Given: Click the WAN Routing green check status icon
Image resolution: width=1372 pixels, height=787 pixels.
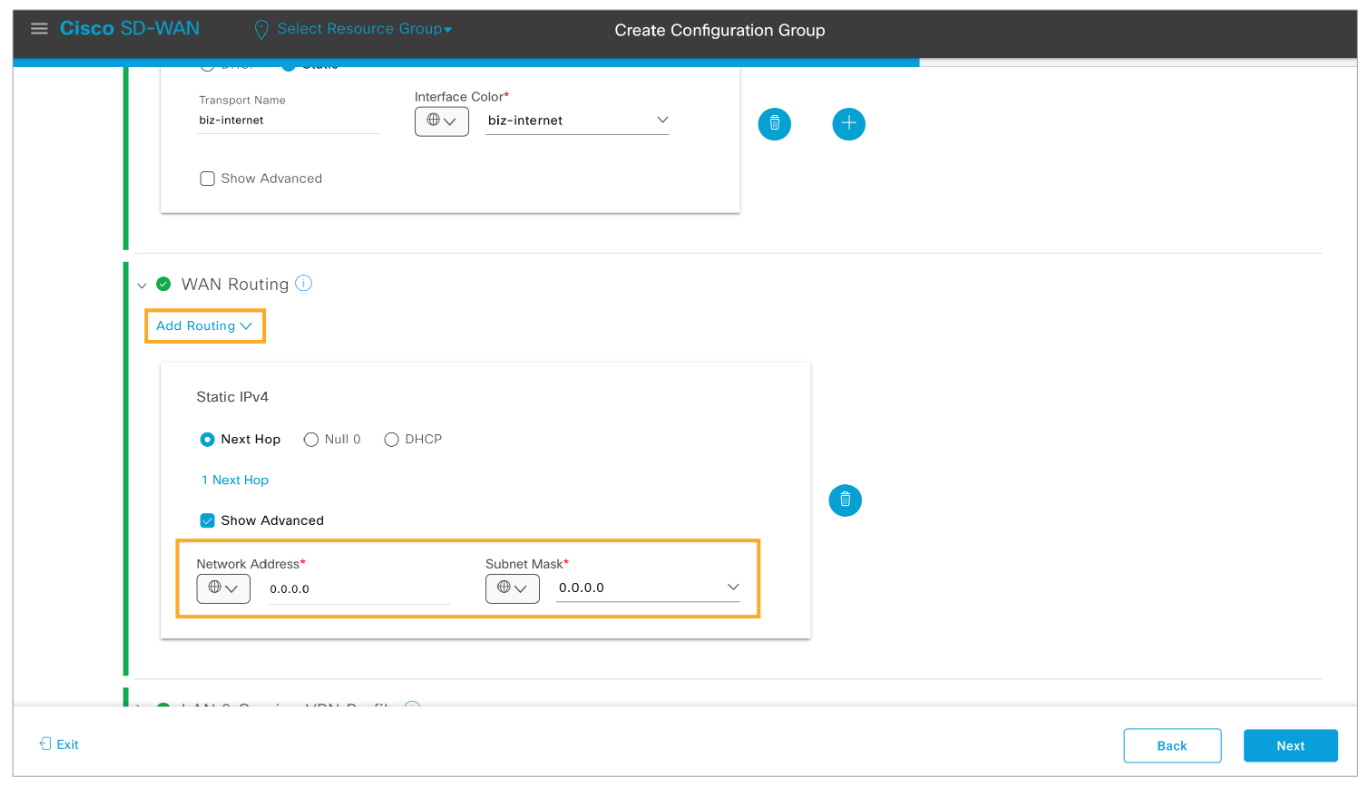Looking at the screenshot, I should tap(164, 284).
